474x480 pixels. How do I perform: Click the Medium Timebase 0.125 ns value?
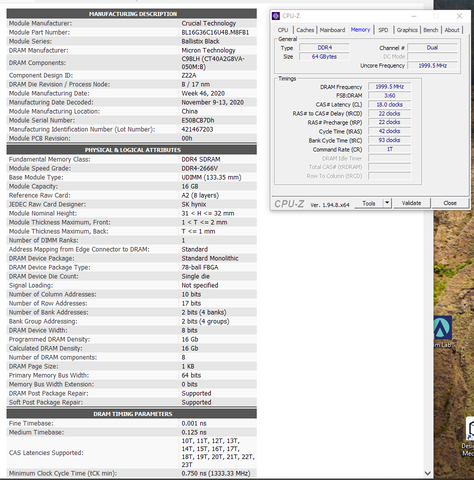pos(194,432)
